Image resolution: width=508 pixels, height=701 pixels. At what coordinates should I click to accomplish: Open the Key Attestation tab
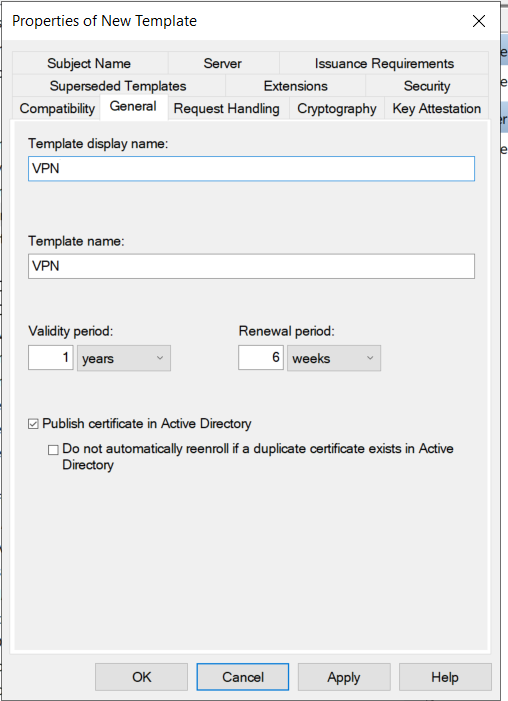click(x=437, y=108)
